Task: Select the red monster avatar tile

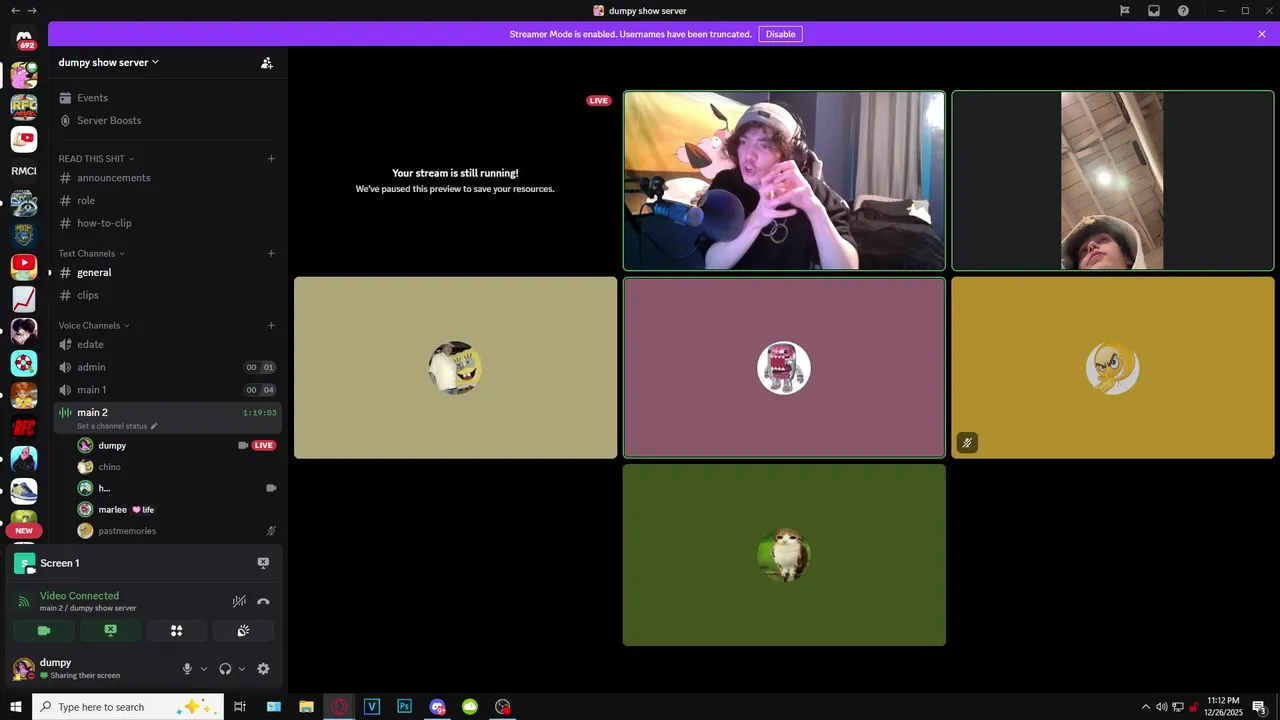Action: [784, 368]
